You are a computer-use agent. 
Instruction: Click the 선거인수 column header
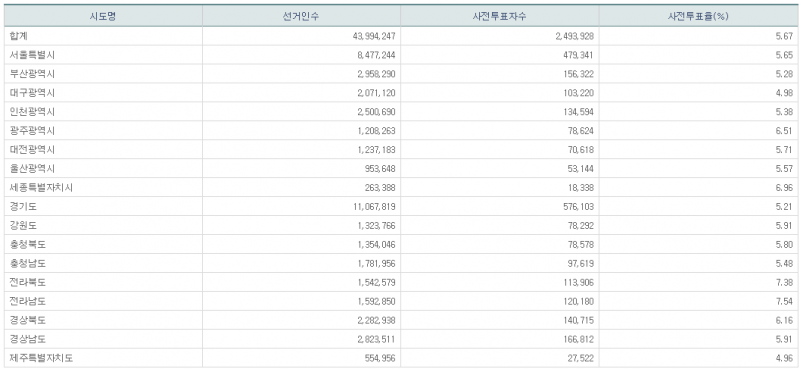pyautogui.click(x=301, y=16)
